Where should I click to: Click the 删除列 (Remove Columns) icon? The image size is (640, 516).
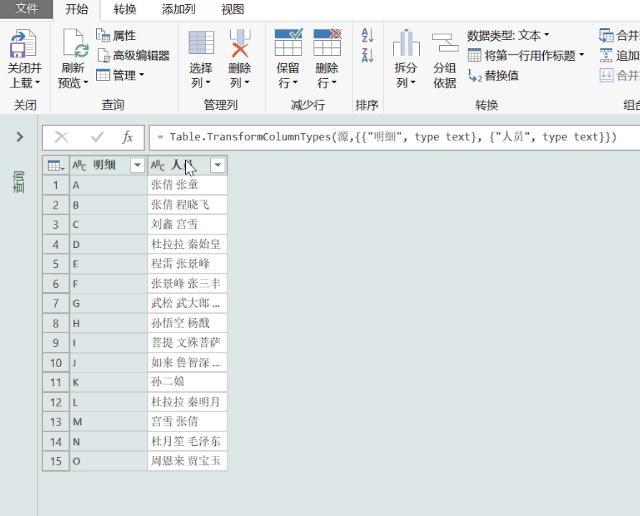tap(240, 42)
